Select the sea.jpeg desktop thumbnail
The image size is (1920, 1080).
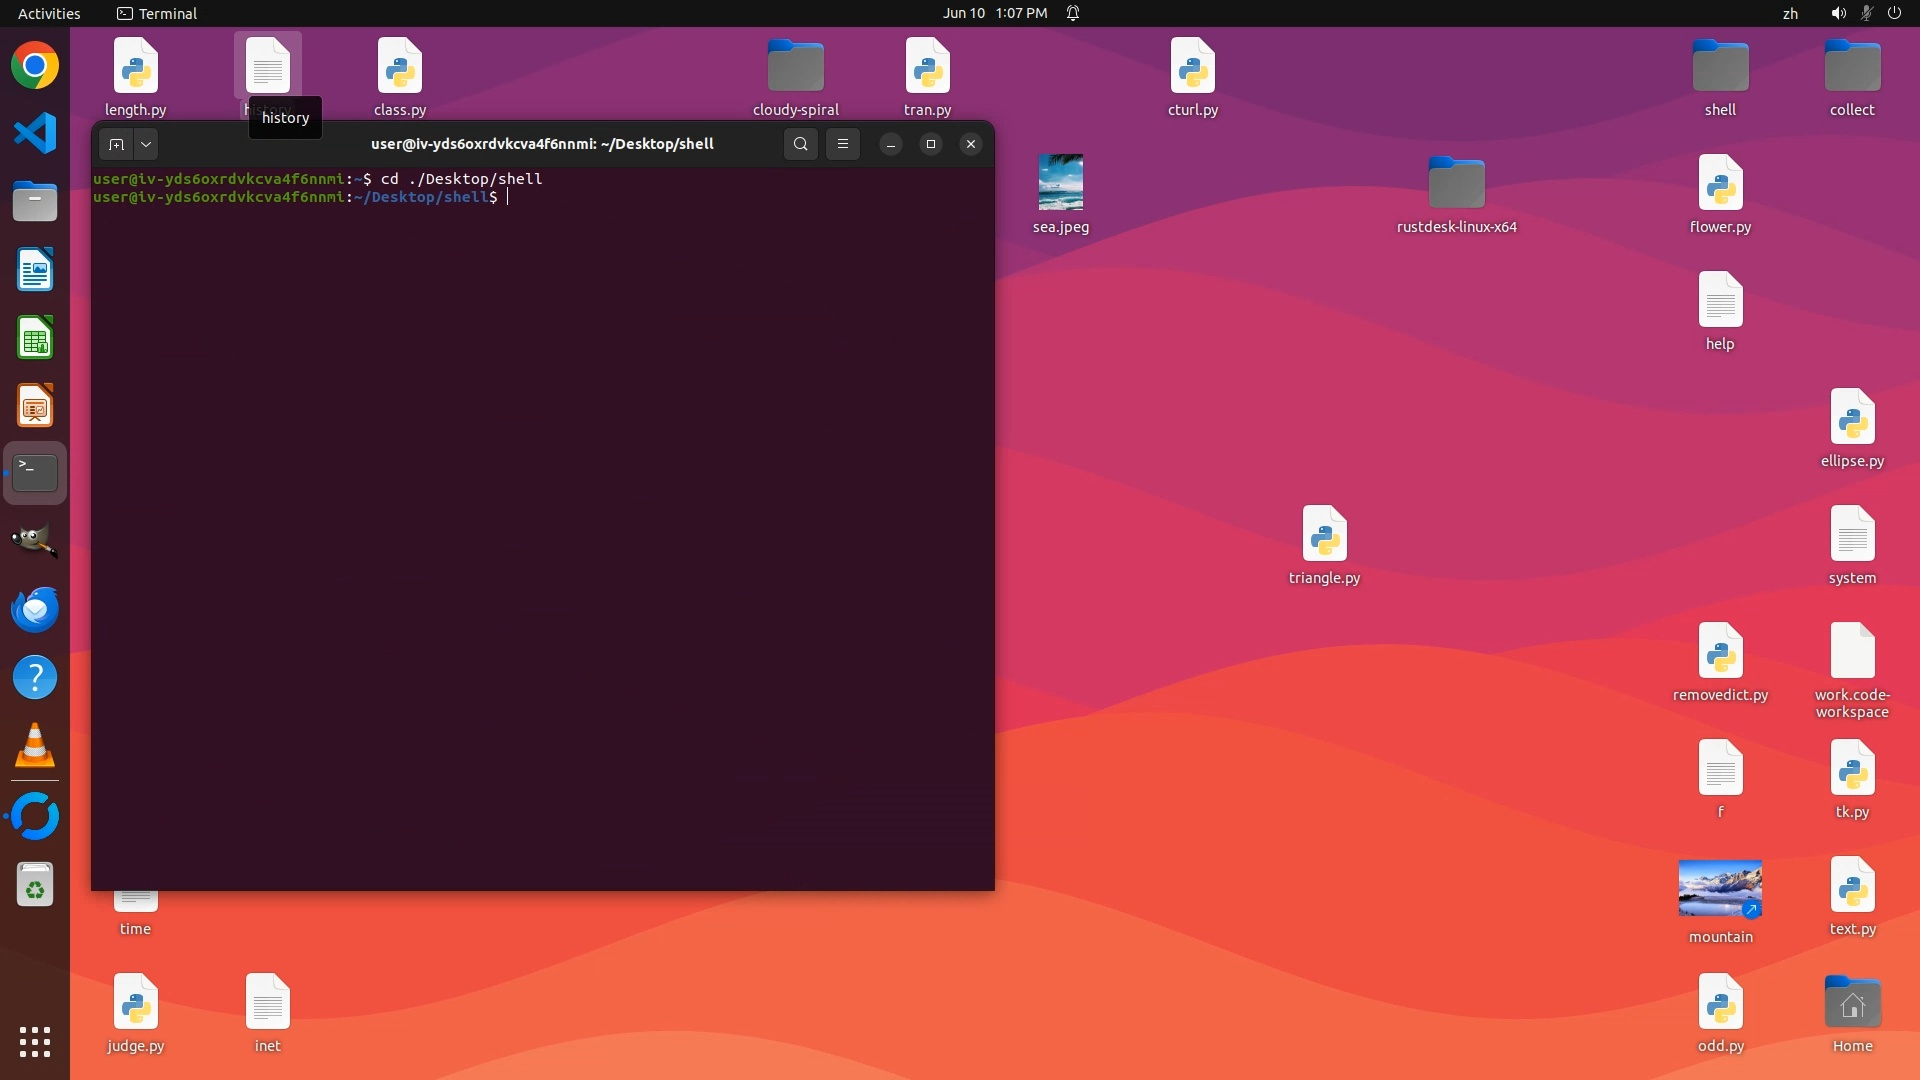tap(1060, 182)
